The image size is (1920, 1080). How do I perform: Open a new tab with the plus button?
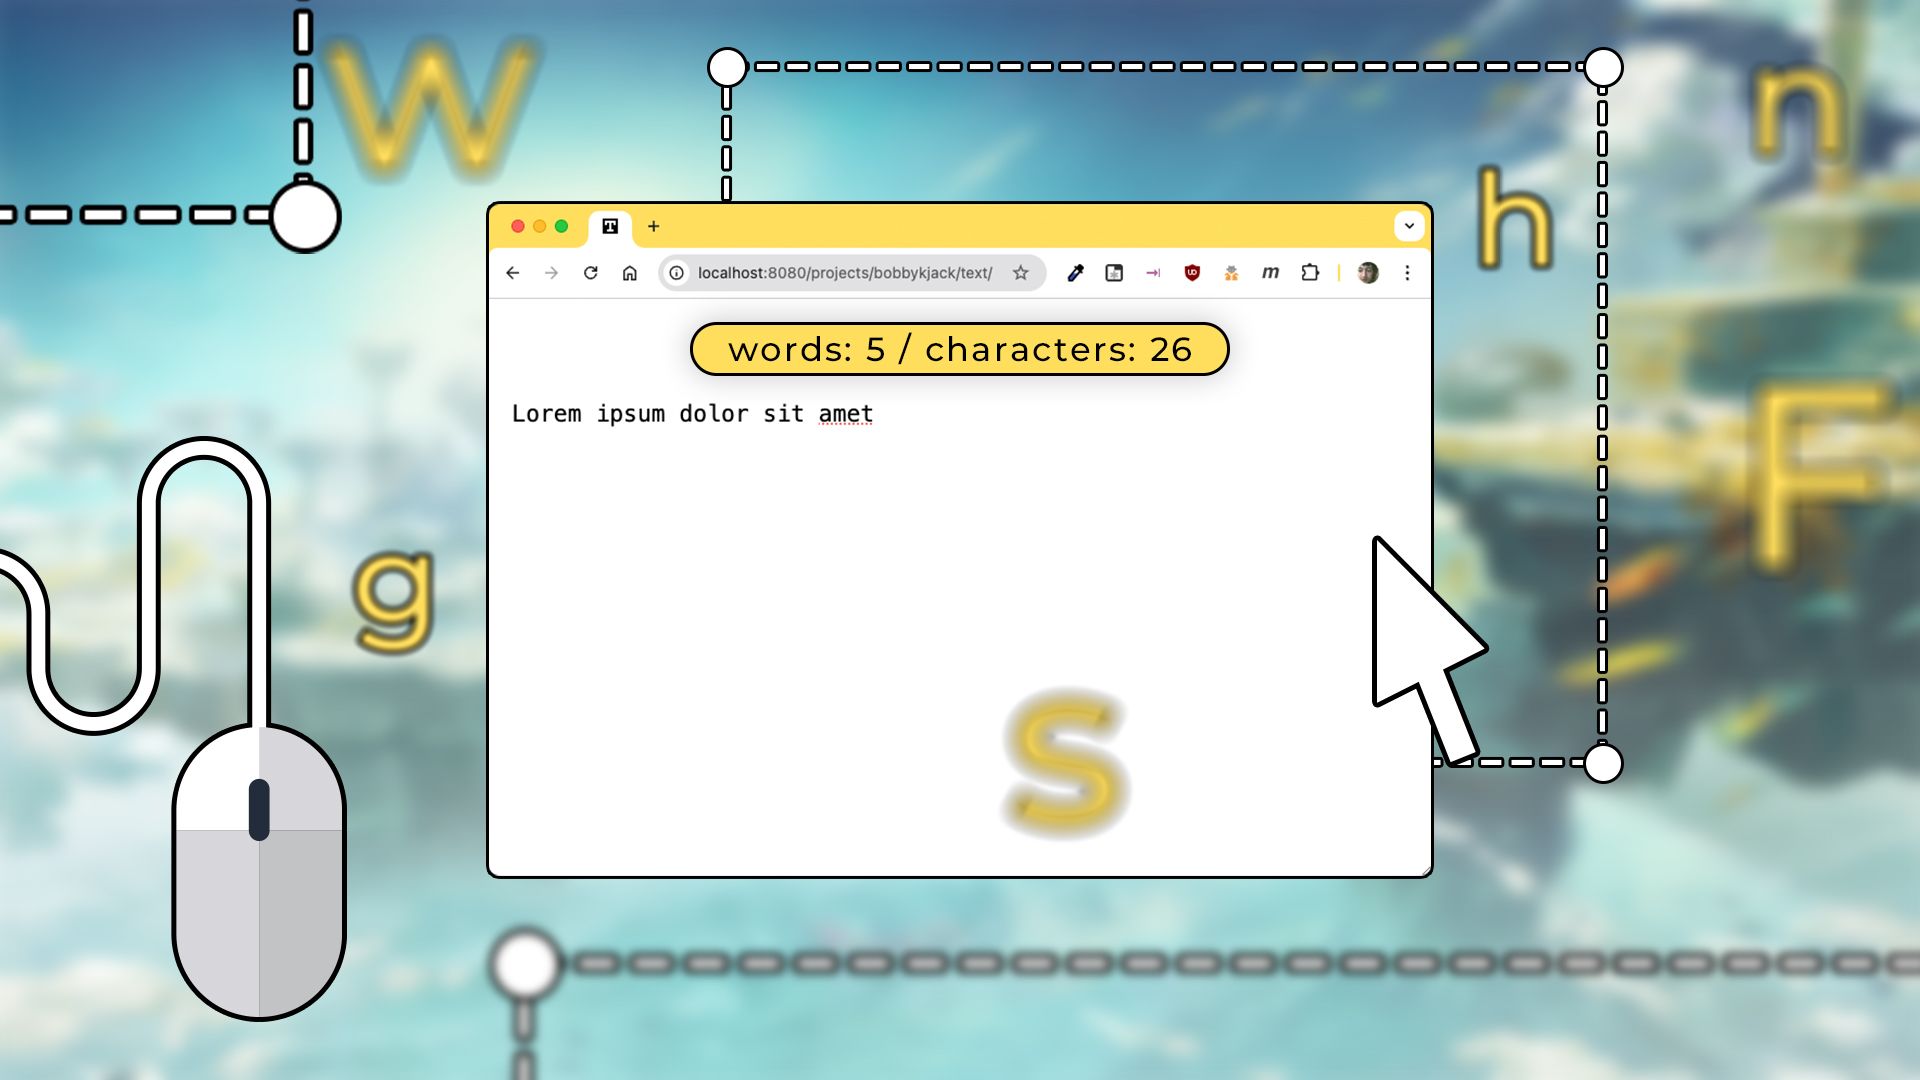(x=654, y=227)
